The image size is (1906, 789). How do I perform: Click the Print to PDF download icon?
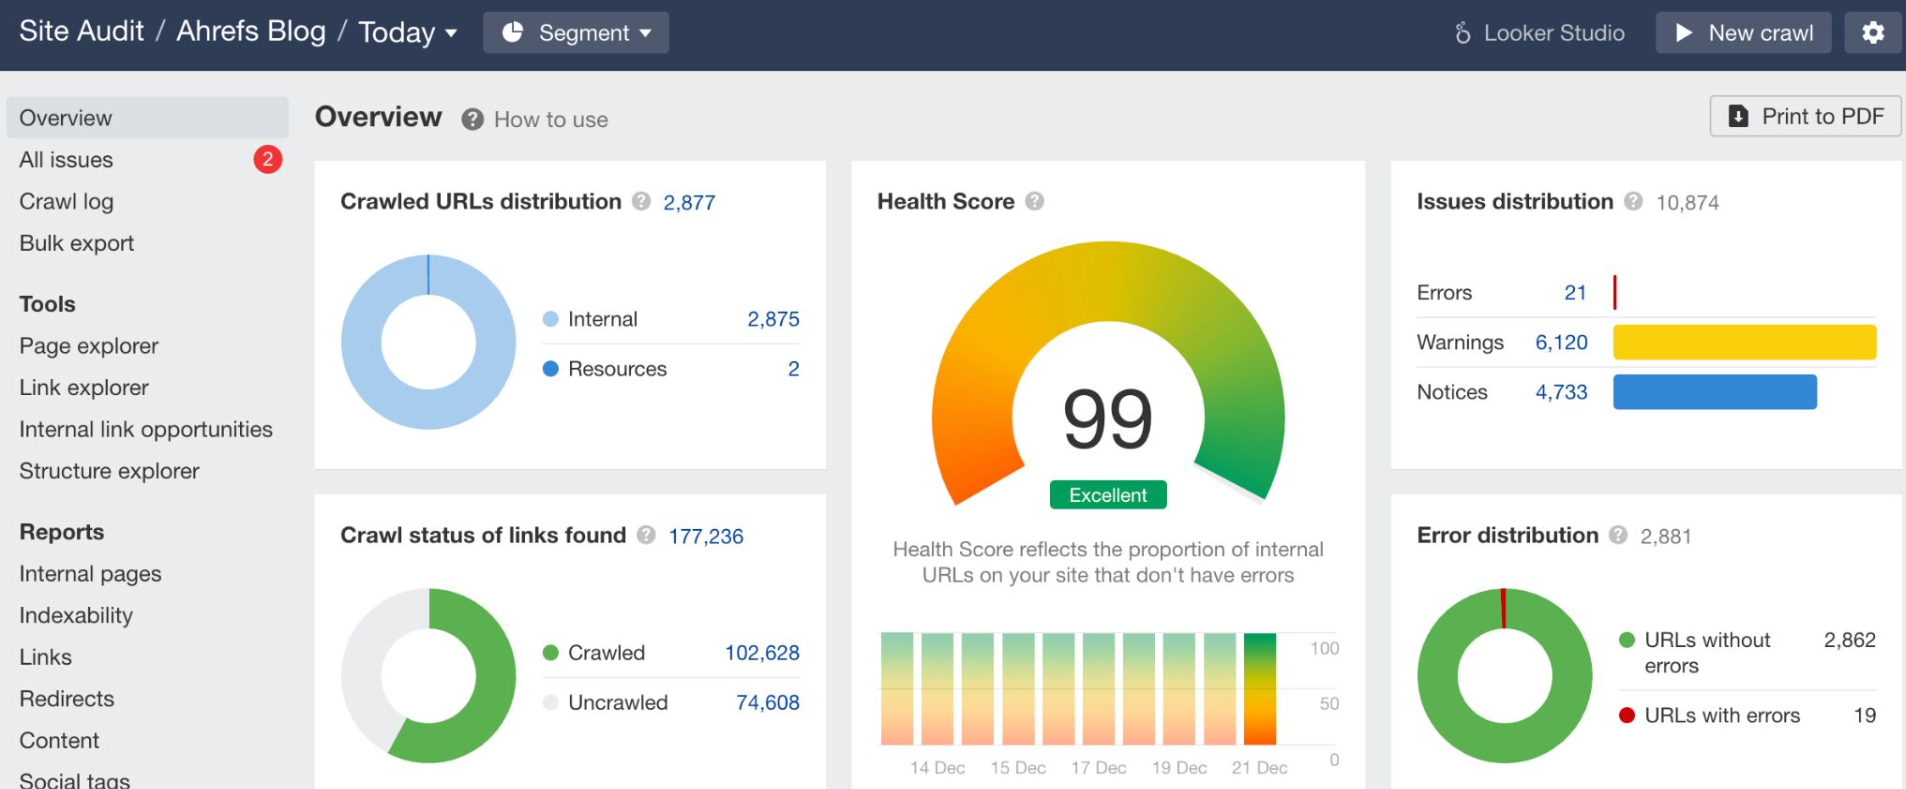1739,116
